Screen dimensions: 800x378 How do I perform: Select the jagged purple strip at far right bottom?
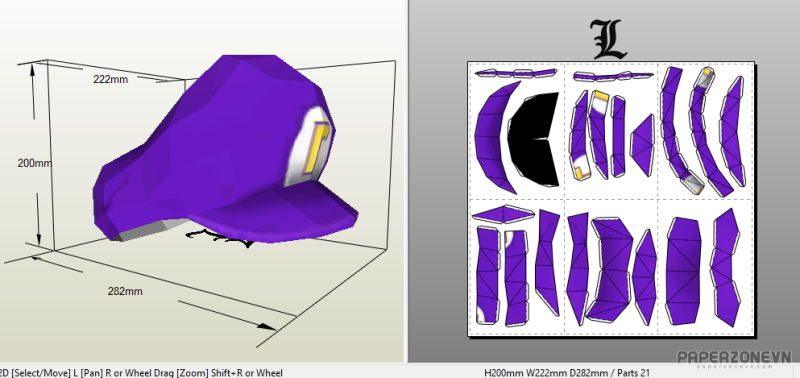click(726, 268)
